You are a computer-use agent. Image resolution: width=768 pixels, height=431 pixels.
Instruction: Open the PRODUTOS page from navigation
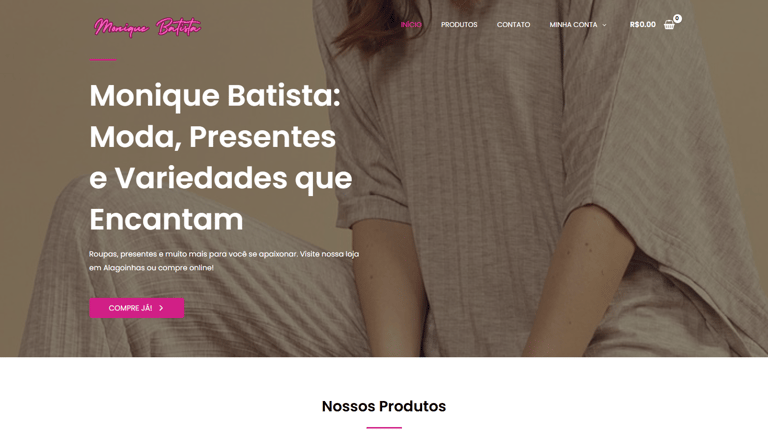(x=459, y=24)
